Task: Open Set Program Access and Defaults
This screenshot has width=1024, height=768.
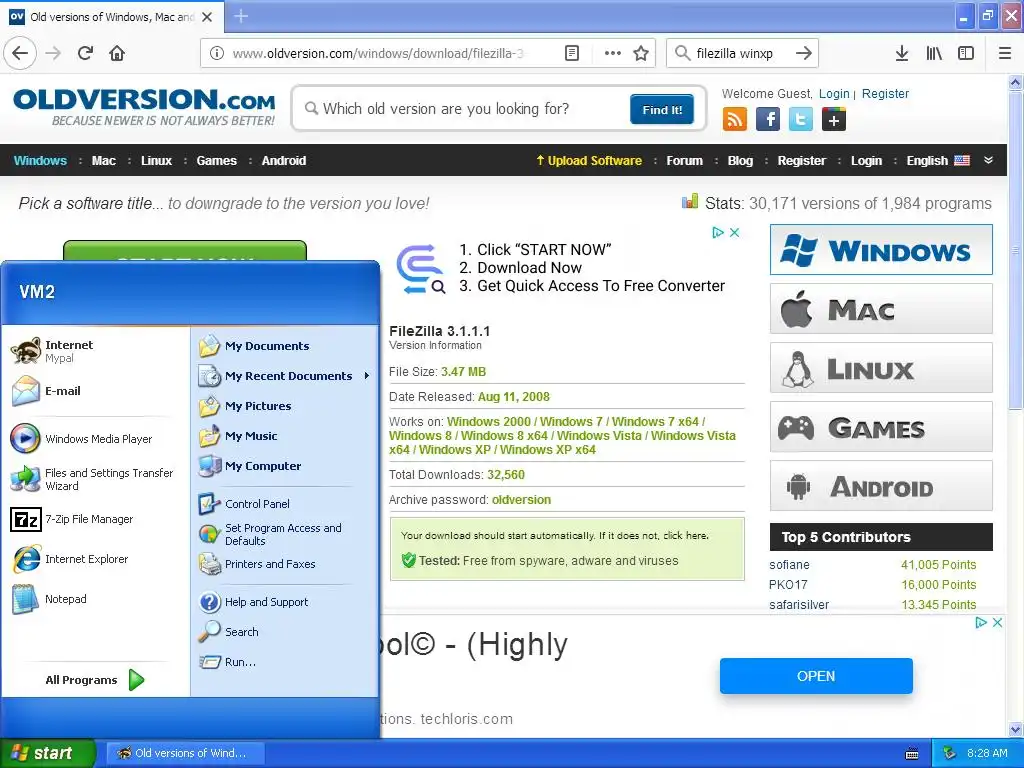Action: [x=283, y=534]
